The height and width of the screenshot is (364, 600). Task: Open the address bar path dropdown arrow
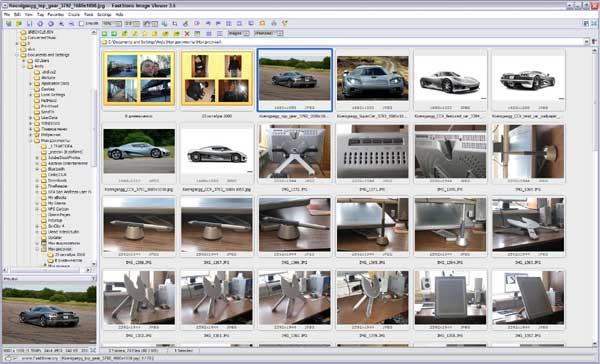coord(587,41)
